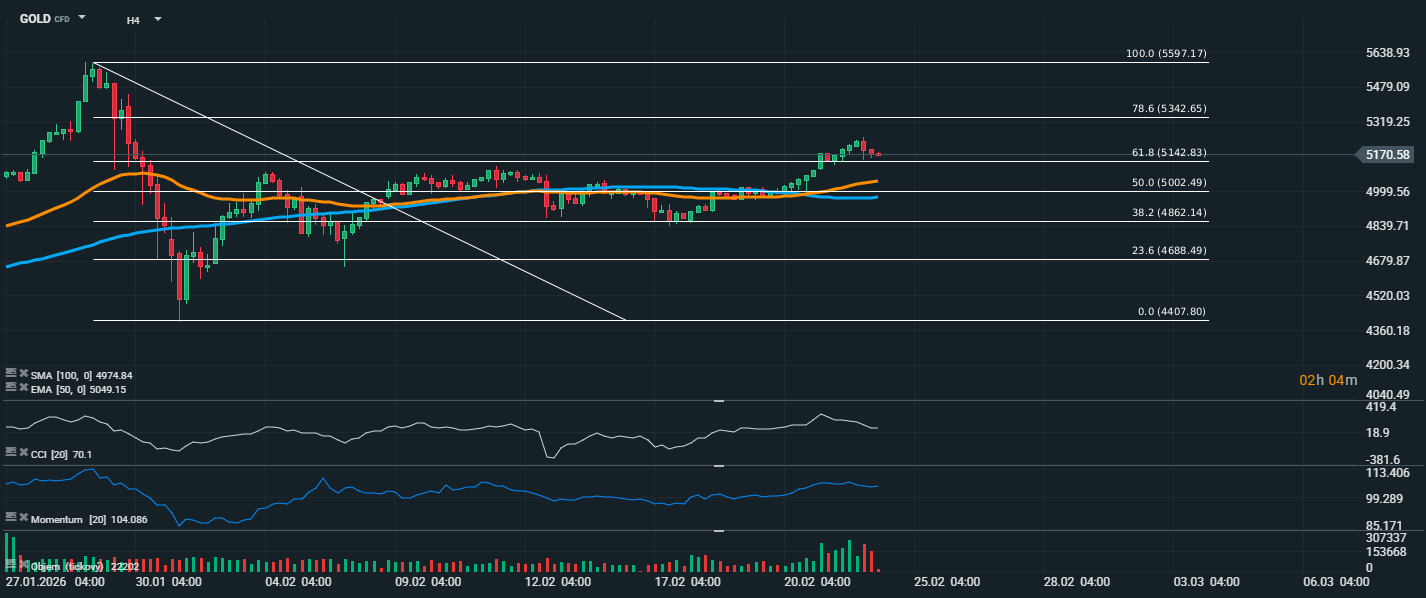Open settings icon for EMA 50 indicator

(11, 387)
